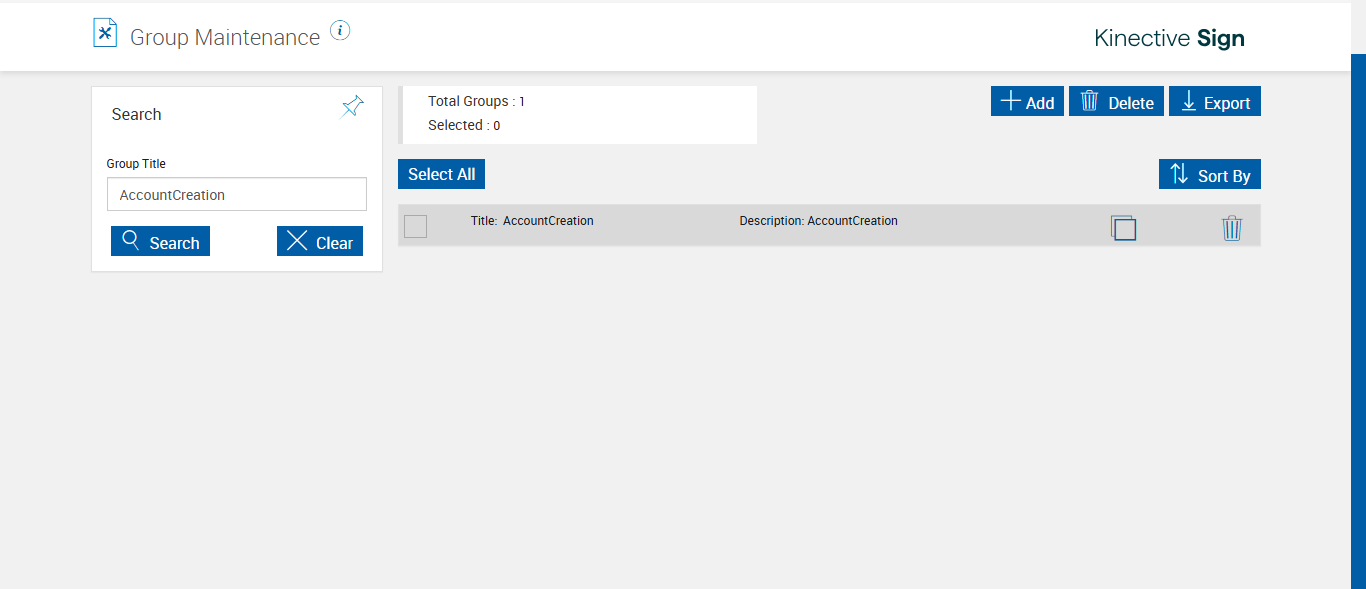Click the 'Search' panel heading
1366x589 pixels.
coord(136,114)
